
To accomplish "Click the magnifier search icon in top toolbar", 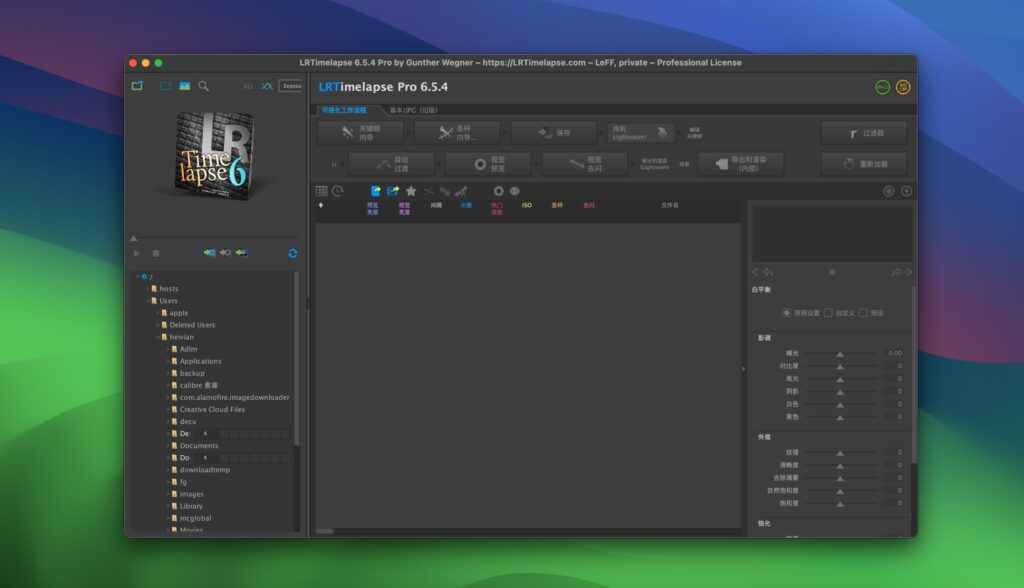I will [203, 86].
